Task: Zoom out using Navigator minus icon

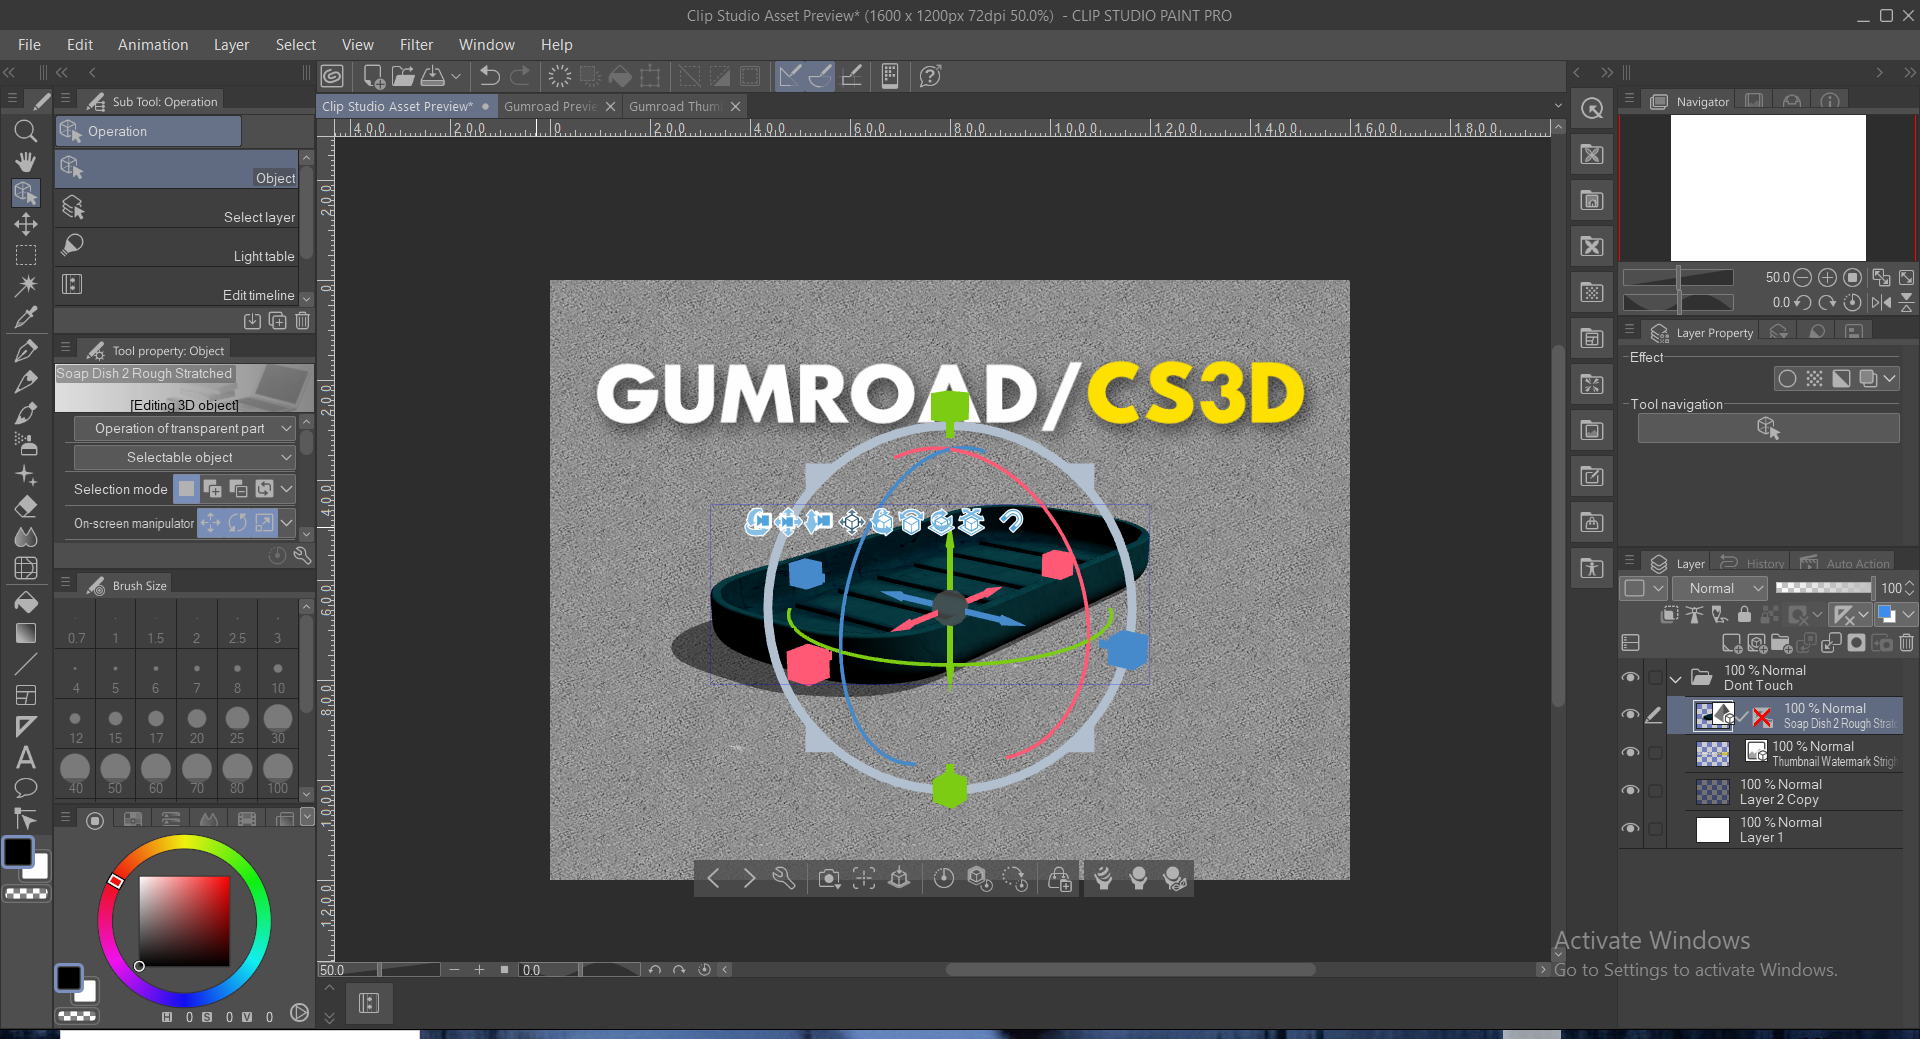Action: [1802, 277]
